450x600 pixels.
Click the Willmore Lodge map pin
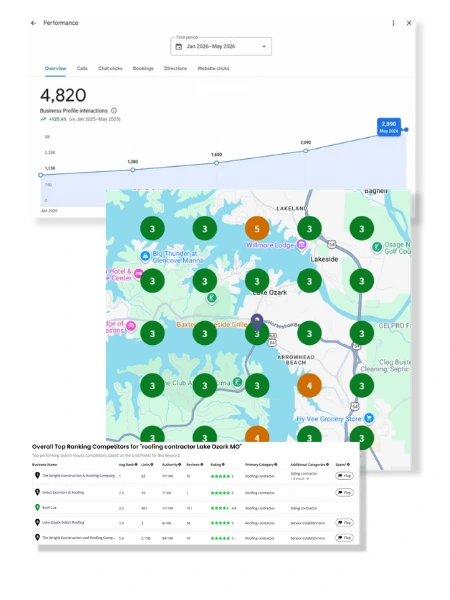point(302,245)
